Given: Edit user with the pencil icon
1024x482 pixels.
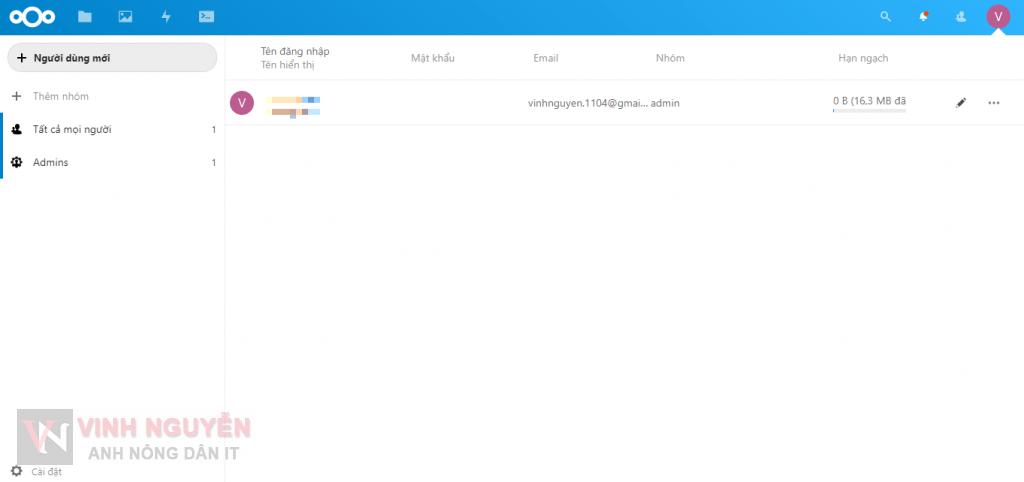Looking at the screenshot, I should click(x=961, y=103).
